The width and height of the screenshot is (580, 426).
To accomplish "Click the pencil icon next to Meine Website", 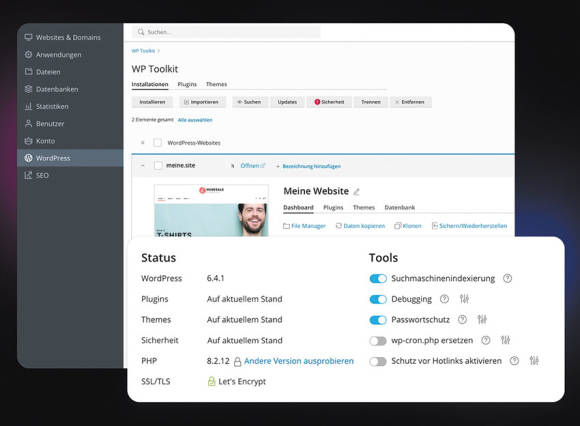I will click(x=356, y=192).
